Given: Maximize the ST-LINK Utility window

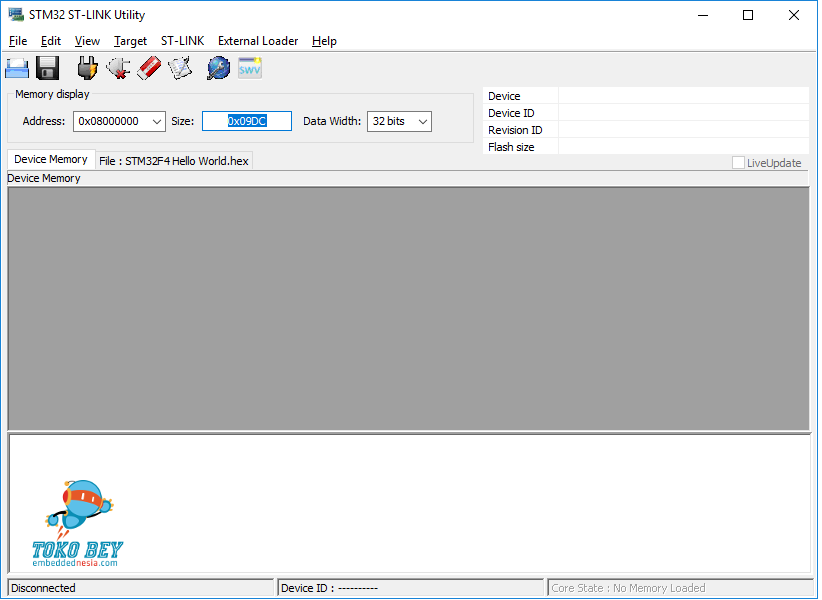Looking at the screenshot, I should coord(748,15).
